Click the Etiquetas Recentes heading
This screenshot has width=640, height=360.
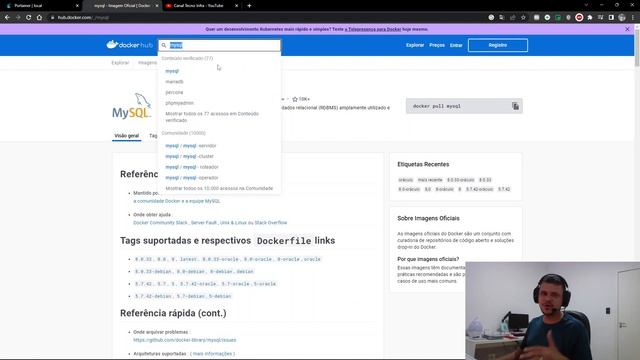[x=423, y=164]
